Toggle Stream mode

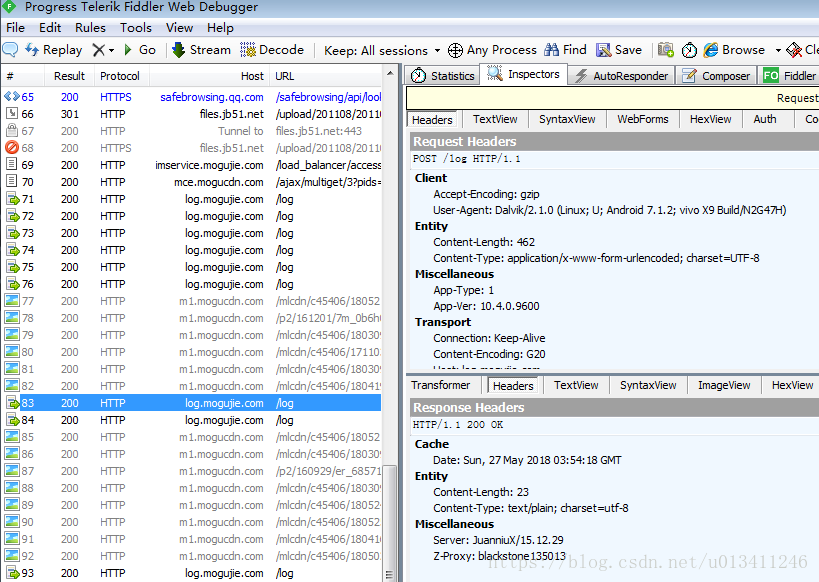click(201, 50)
